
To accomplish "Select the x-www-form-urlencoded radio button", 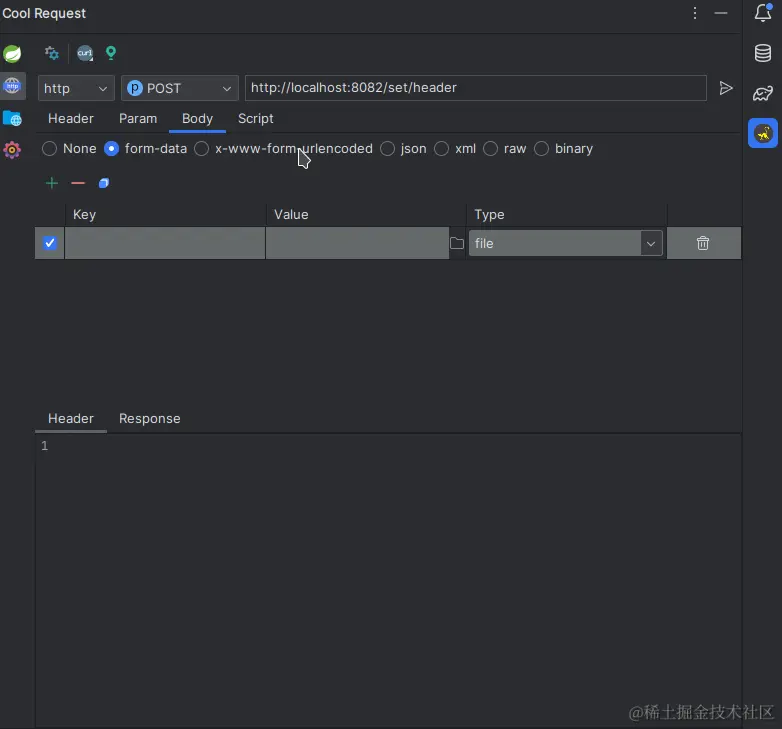I will tap(201, 149).
